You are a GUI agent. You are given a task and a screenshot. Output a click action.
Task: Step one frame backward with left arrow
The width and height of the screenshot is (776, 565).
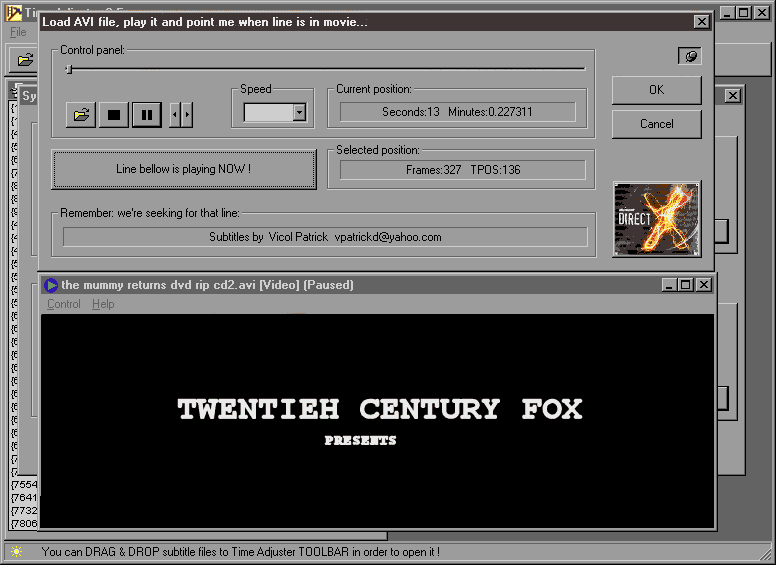[x=175, y=115]
